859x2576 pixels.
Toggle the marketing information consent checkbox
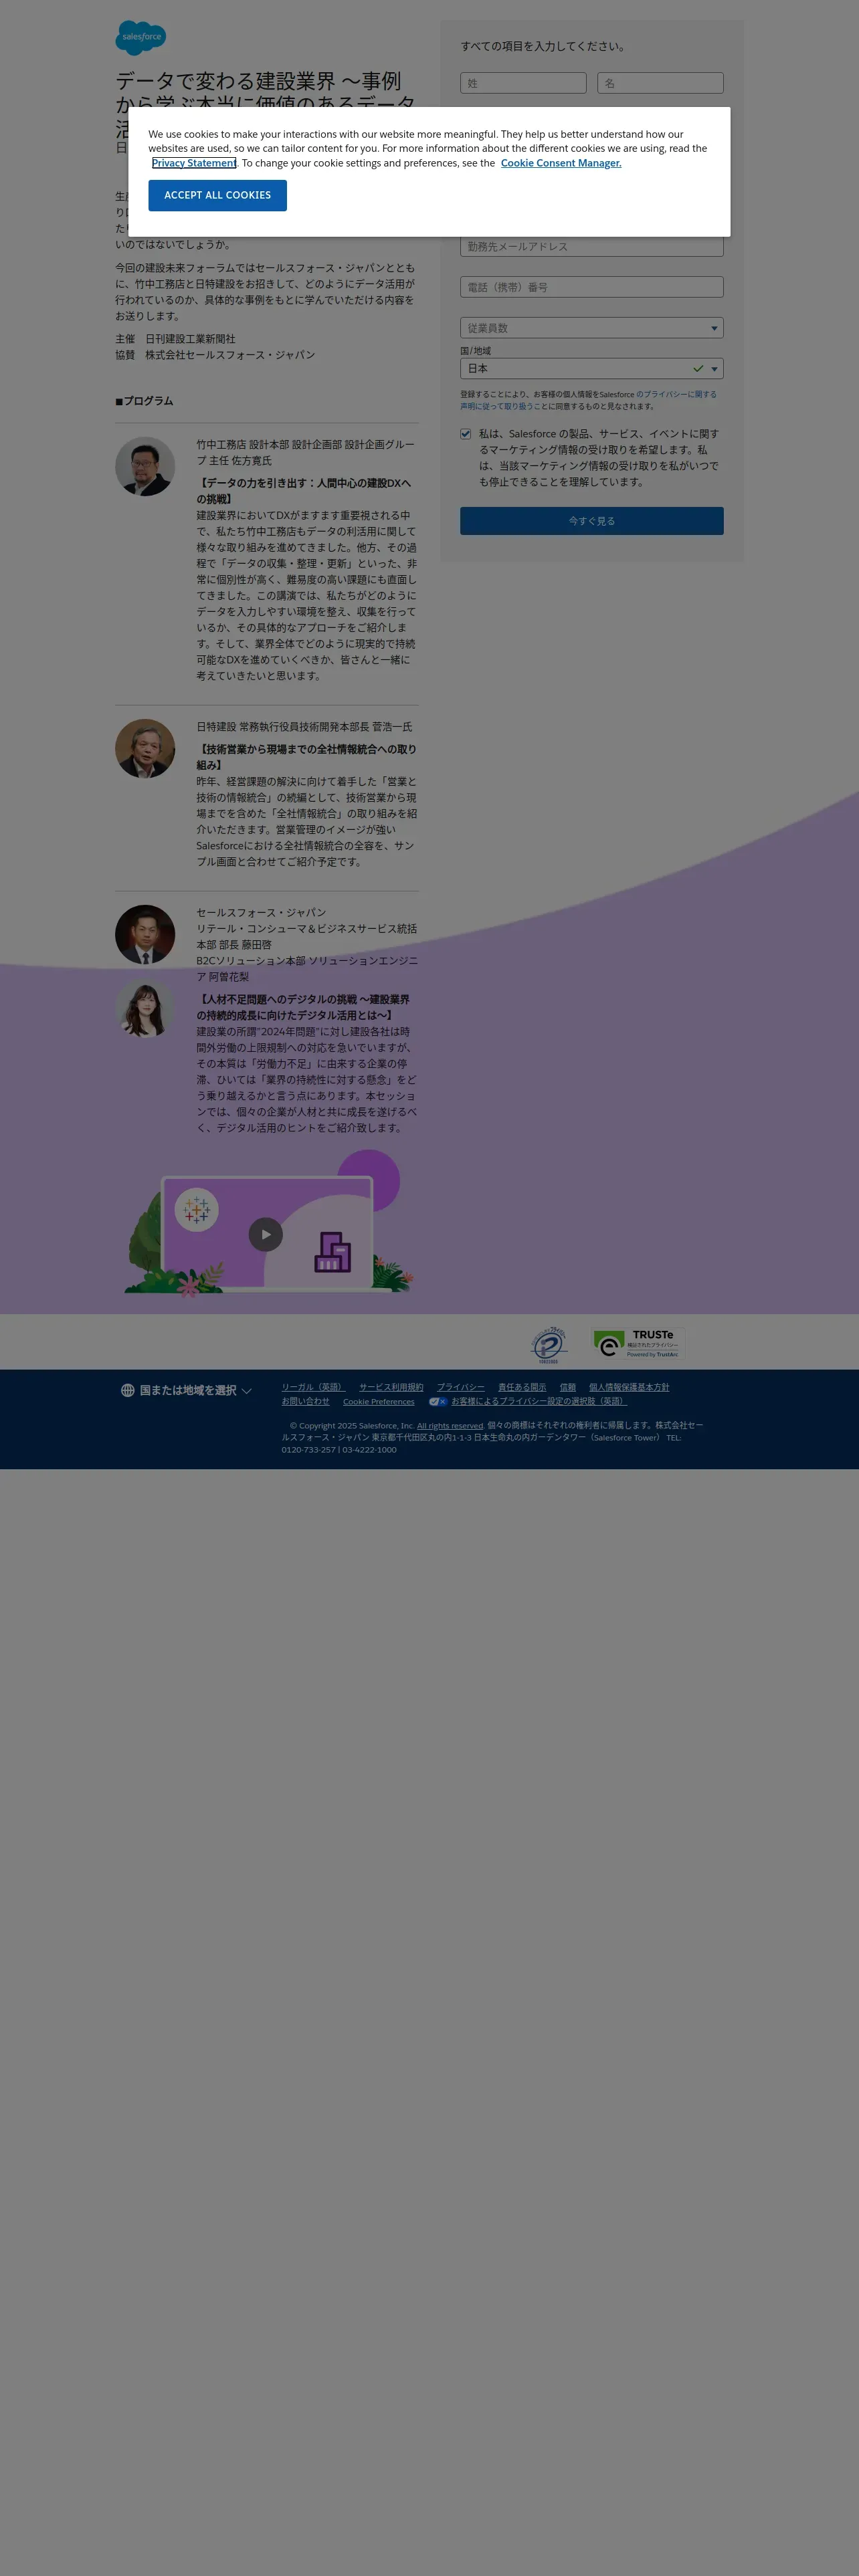coord(466,434)
